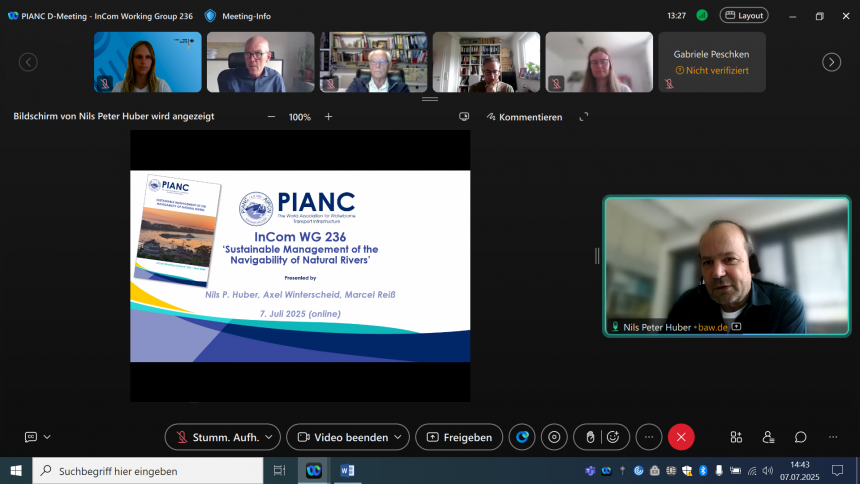860x484 pixels.
Task: Click the baw.de domain label
Action: click(x=713, y=327)
